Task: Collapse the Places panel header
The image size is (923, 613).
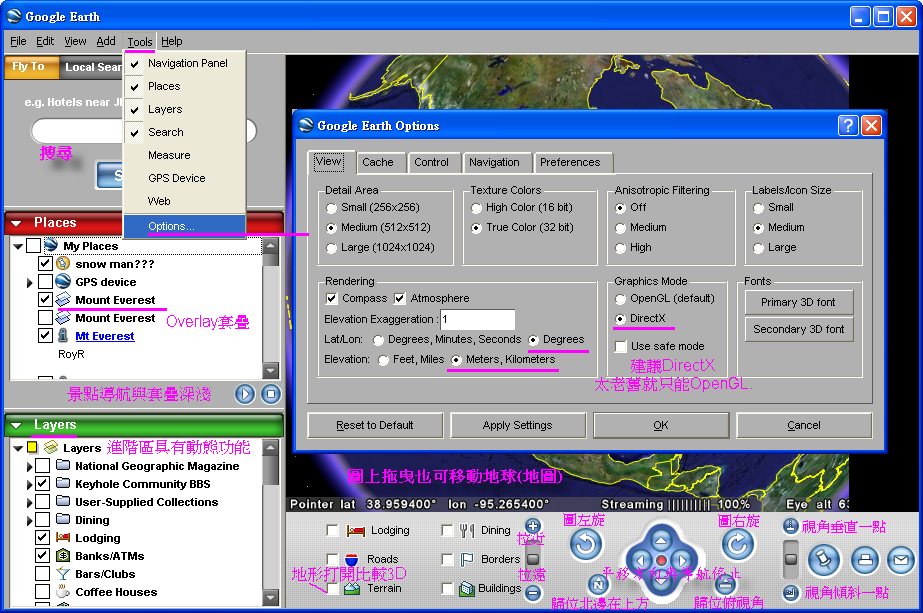Action: [x=16, y=223]
